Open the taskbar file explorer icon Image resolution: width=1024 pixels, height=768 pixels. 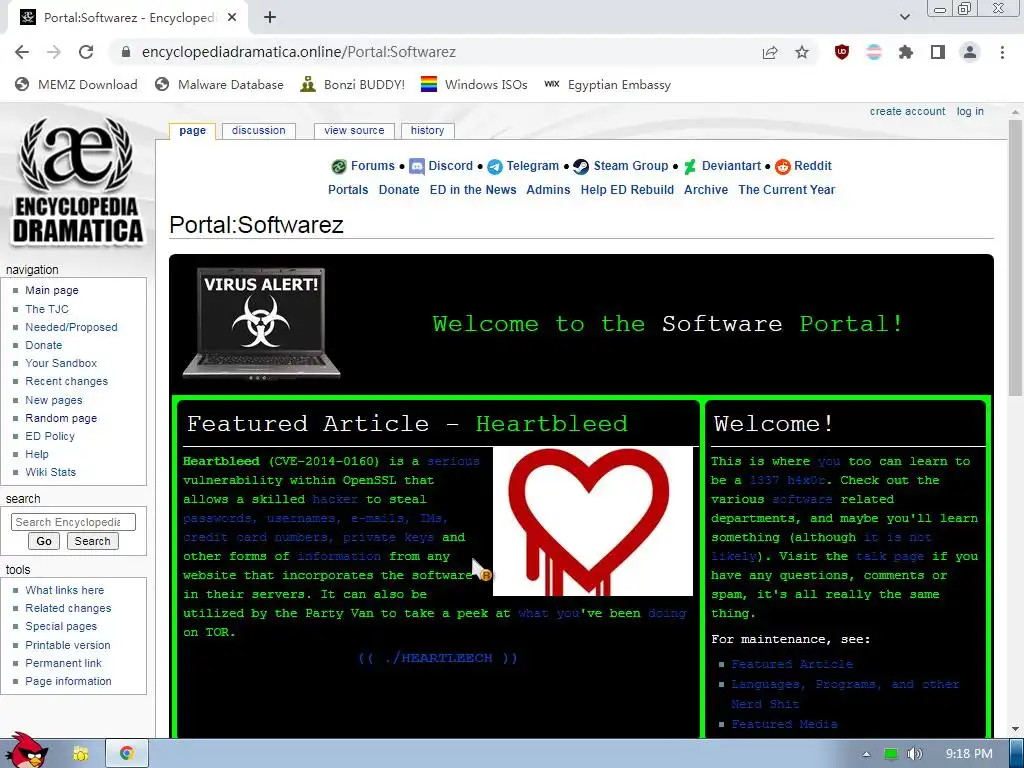coord(81,753)
